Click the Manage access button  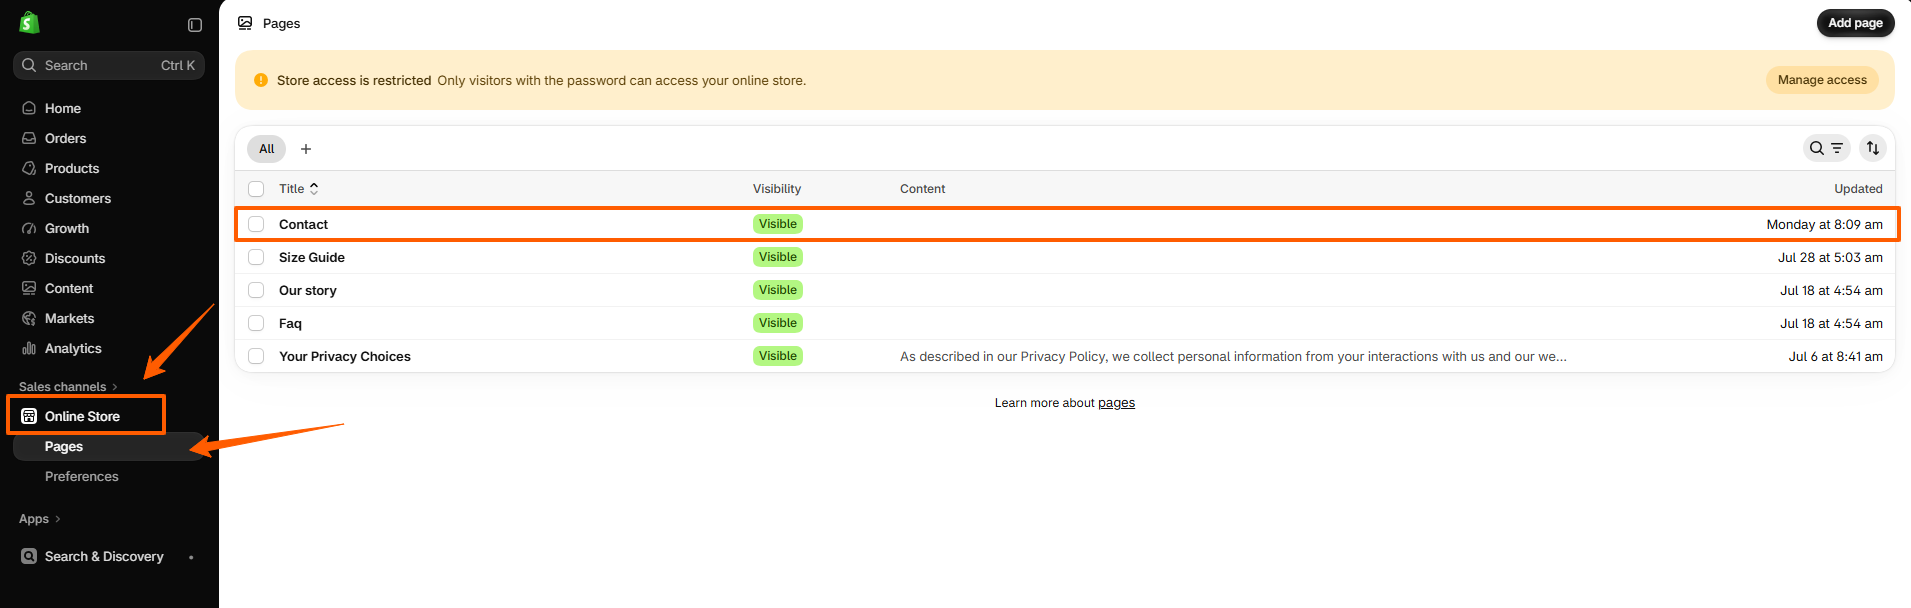coord(1822,80)
